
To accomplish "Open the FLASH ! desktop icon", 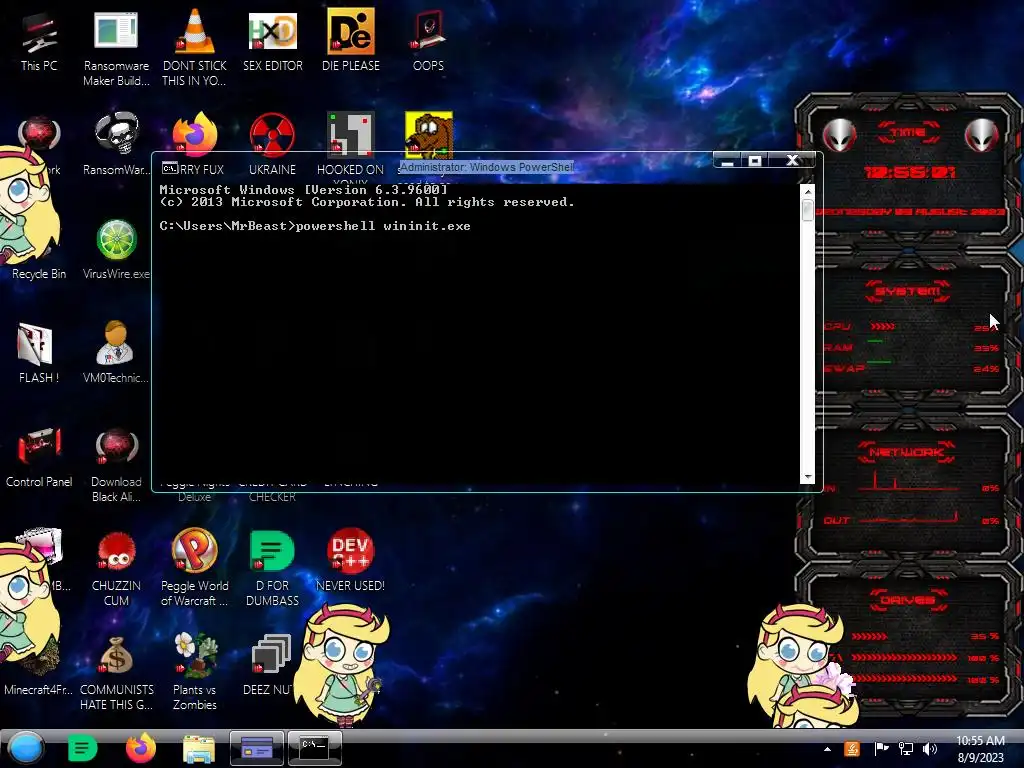I will pyautogui.click(x=39, y=353).
